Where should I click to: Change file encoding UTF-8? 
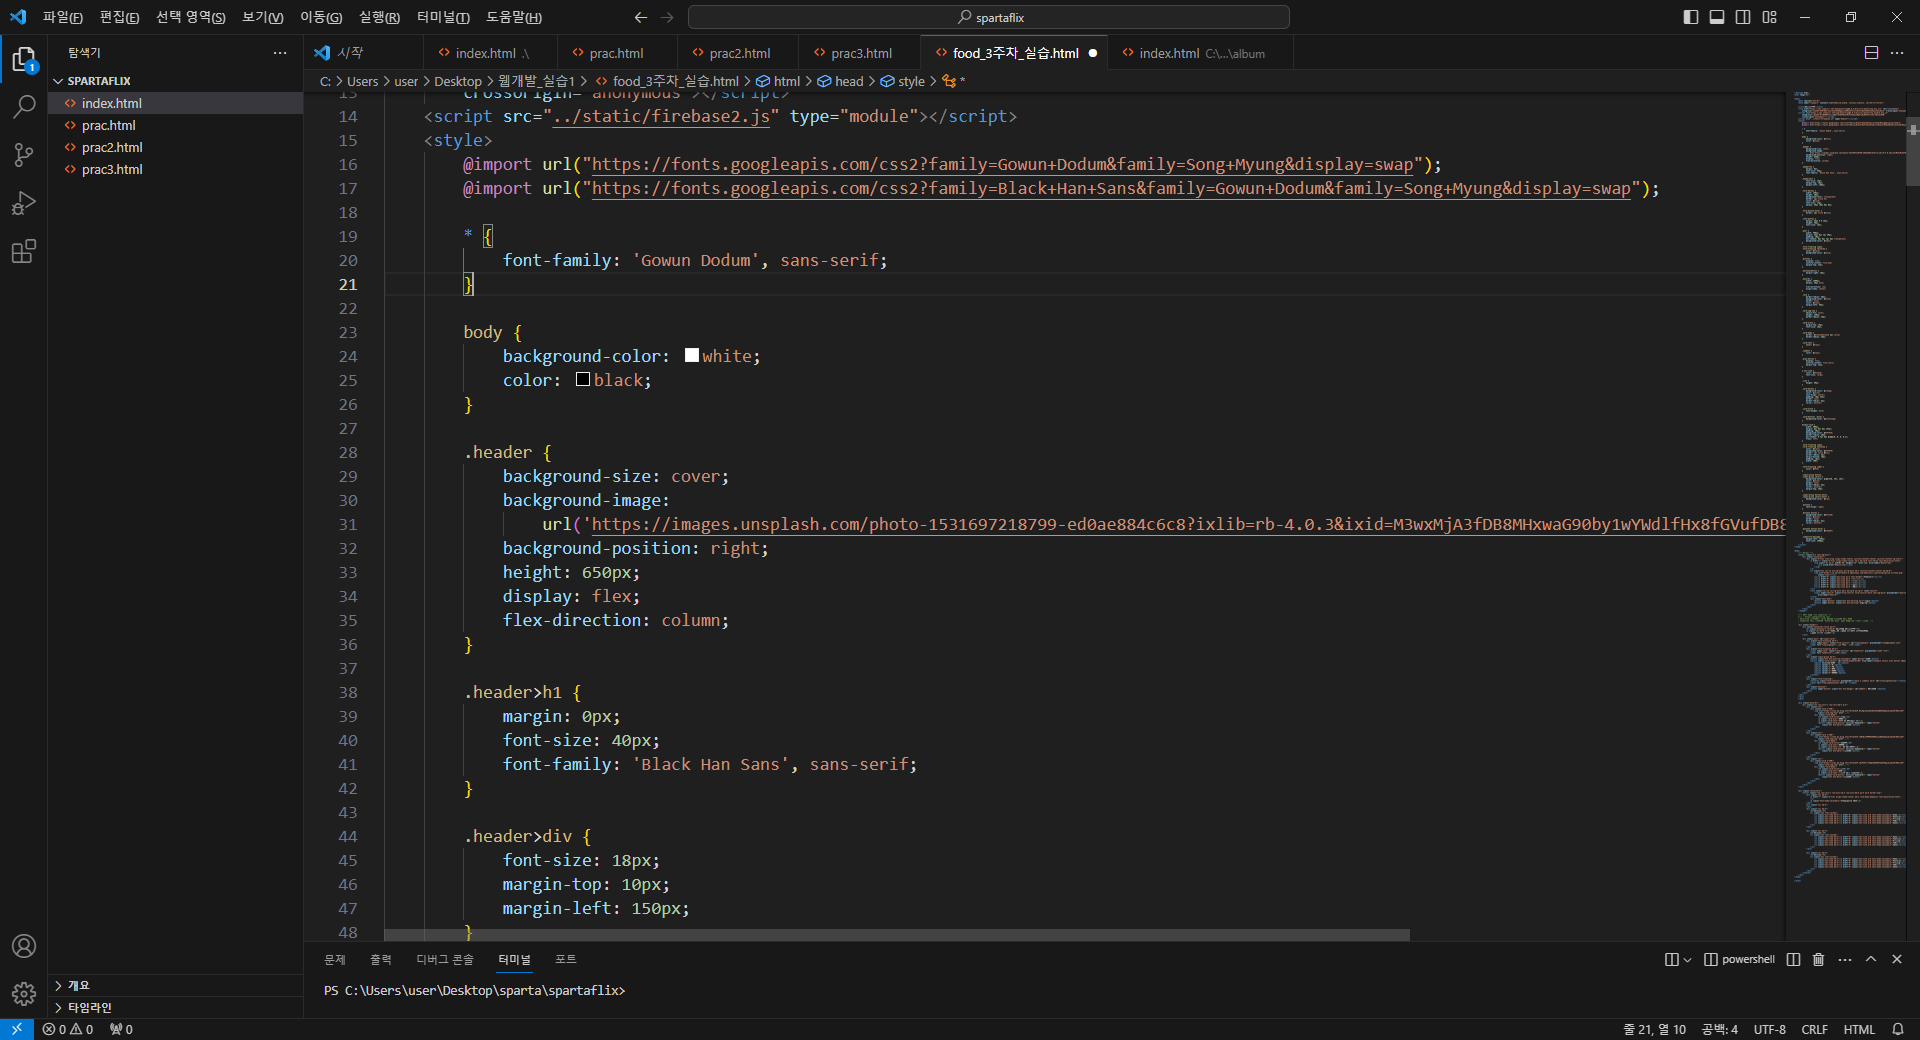pyautogui.click(x=1770, y=1029)
